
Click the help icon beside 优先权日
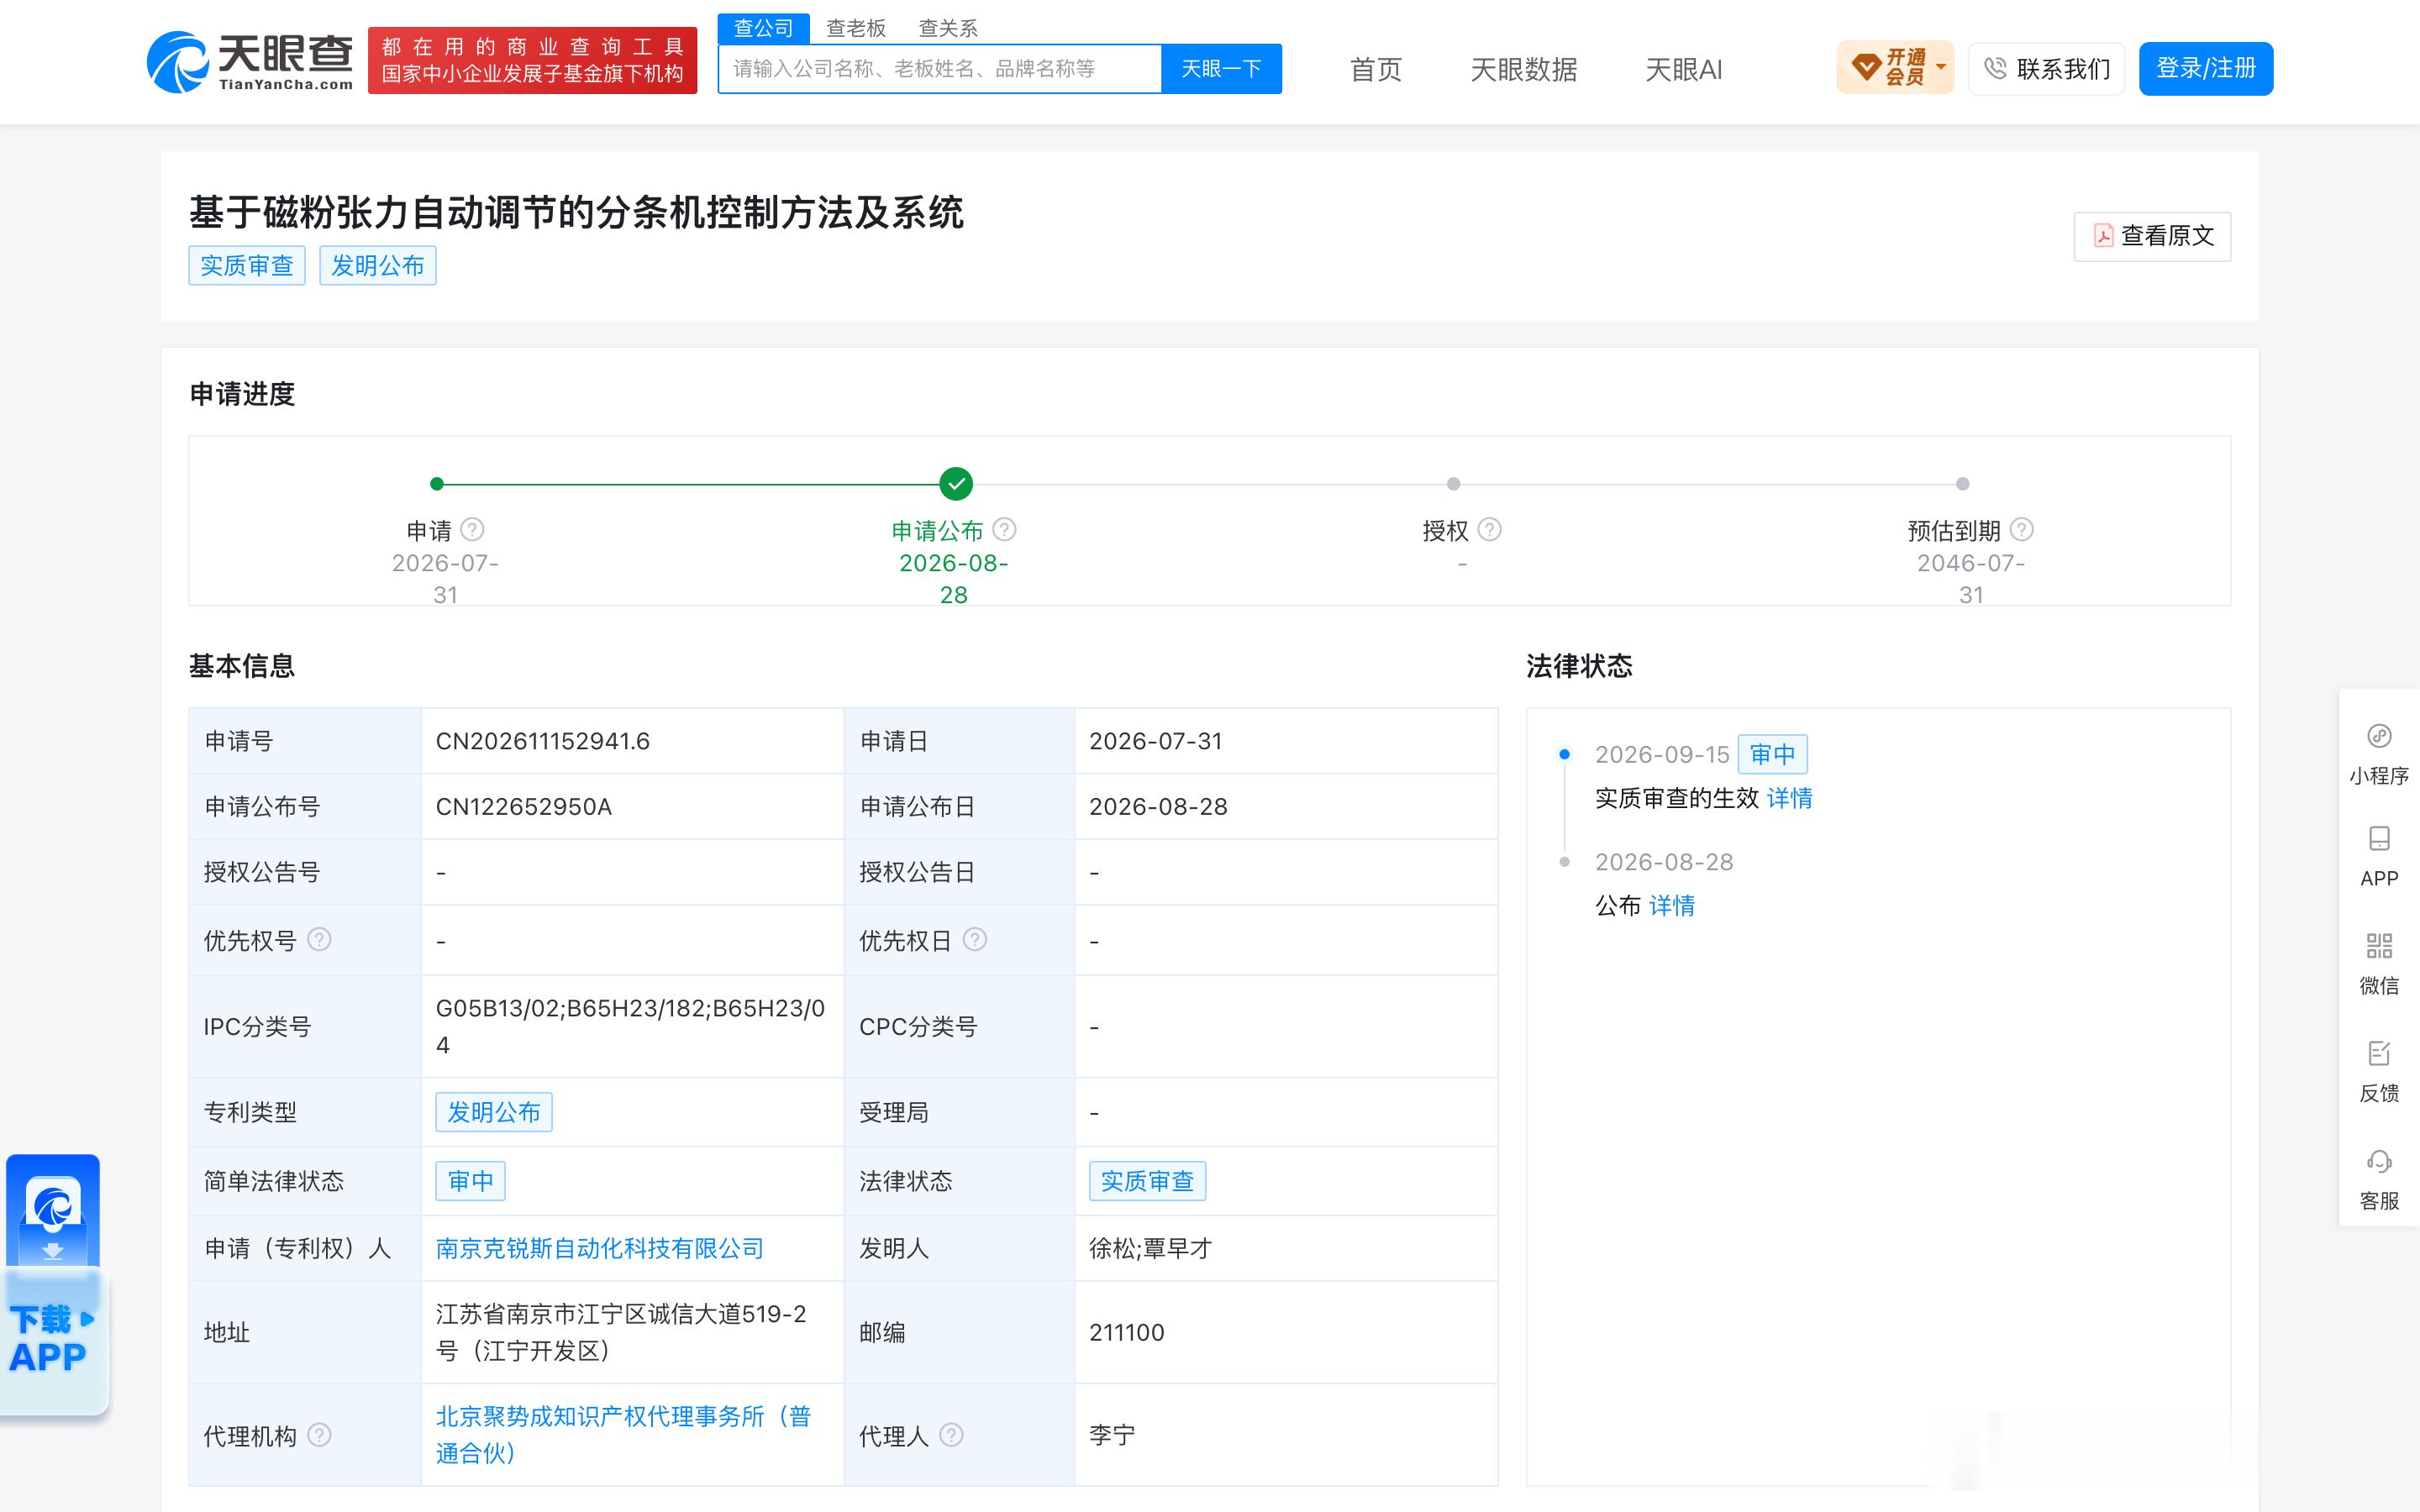pos(975,939)
